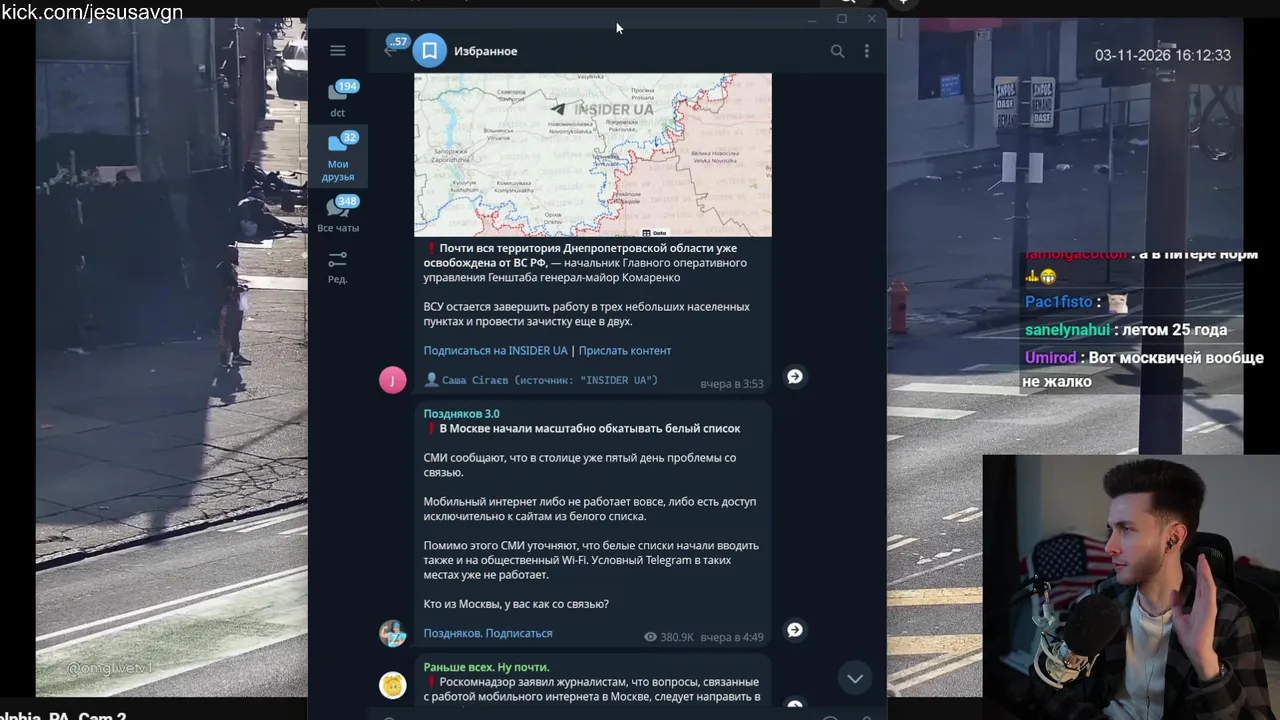
Task: Click Ред. to edit chat folders
Action: pos(338,267)
